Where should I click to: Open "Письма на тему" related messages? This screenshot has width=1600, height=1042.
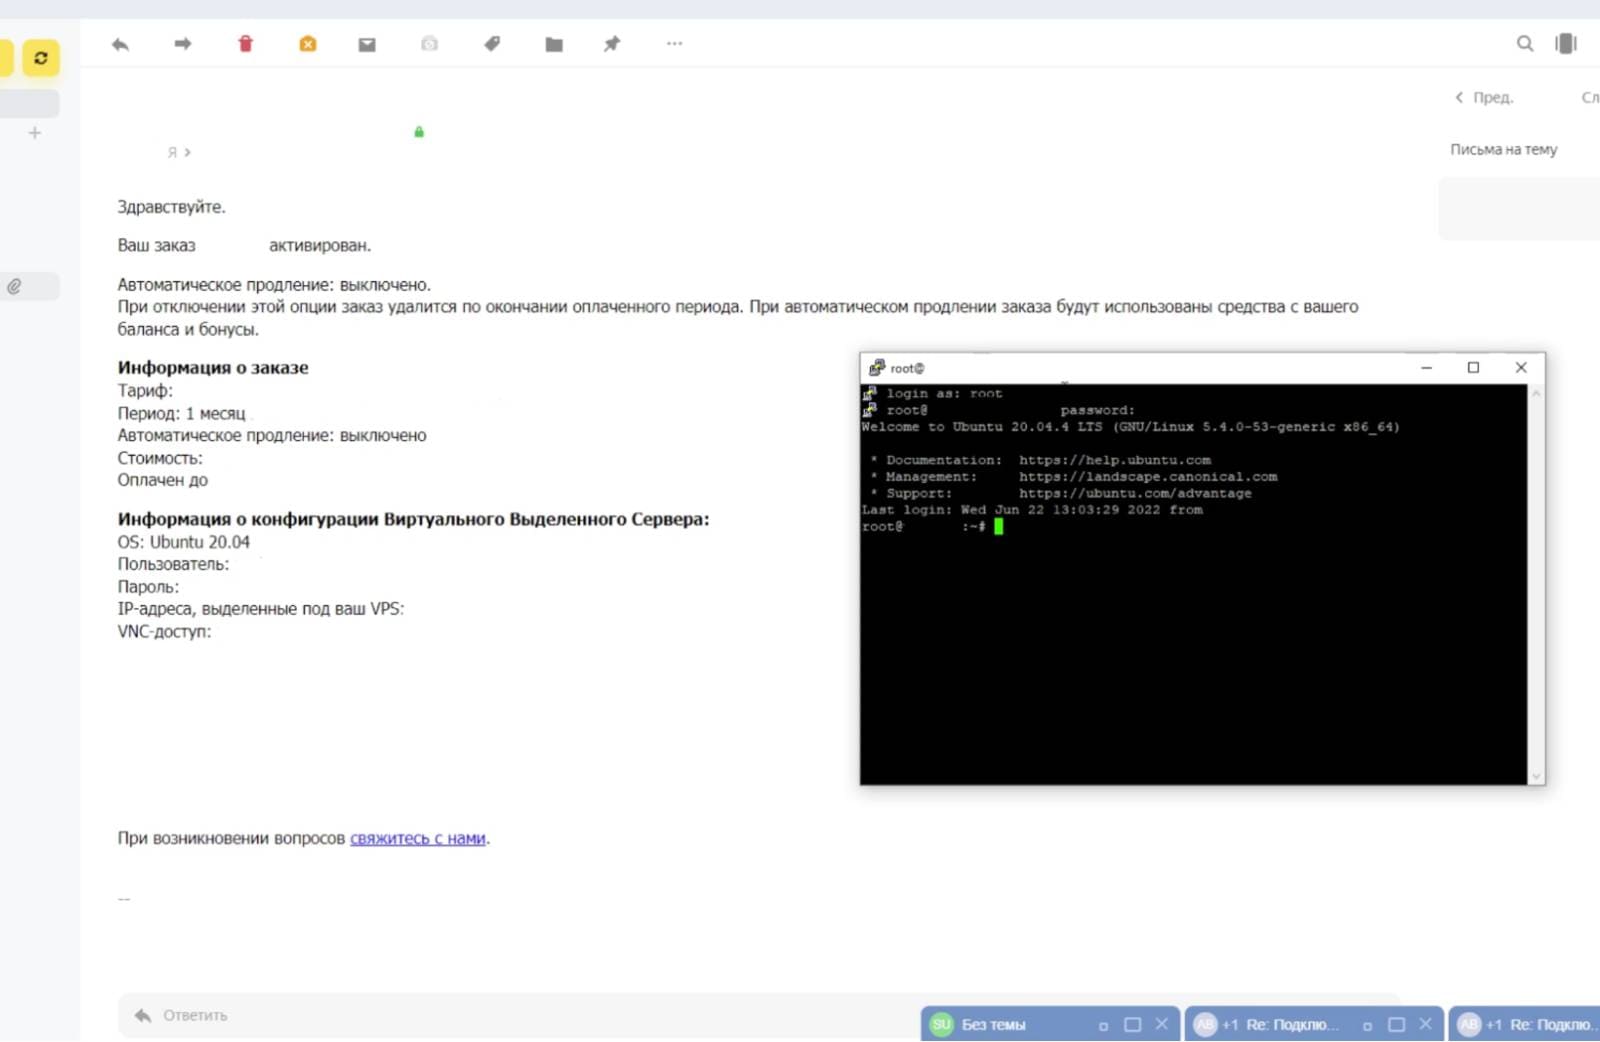click(x=1503, y=149)
